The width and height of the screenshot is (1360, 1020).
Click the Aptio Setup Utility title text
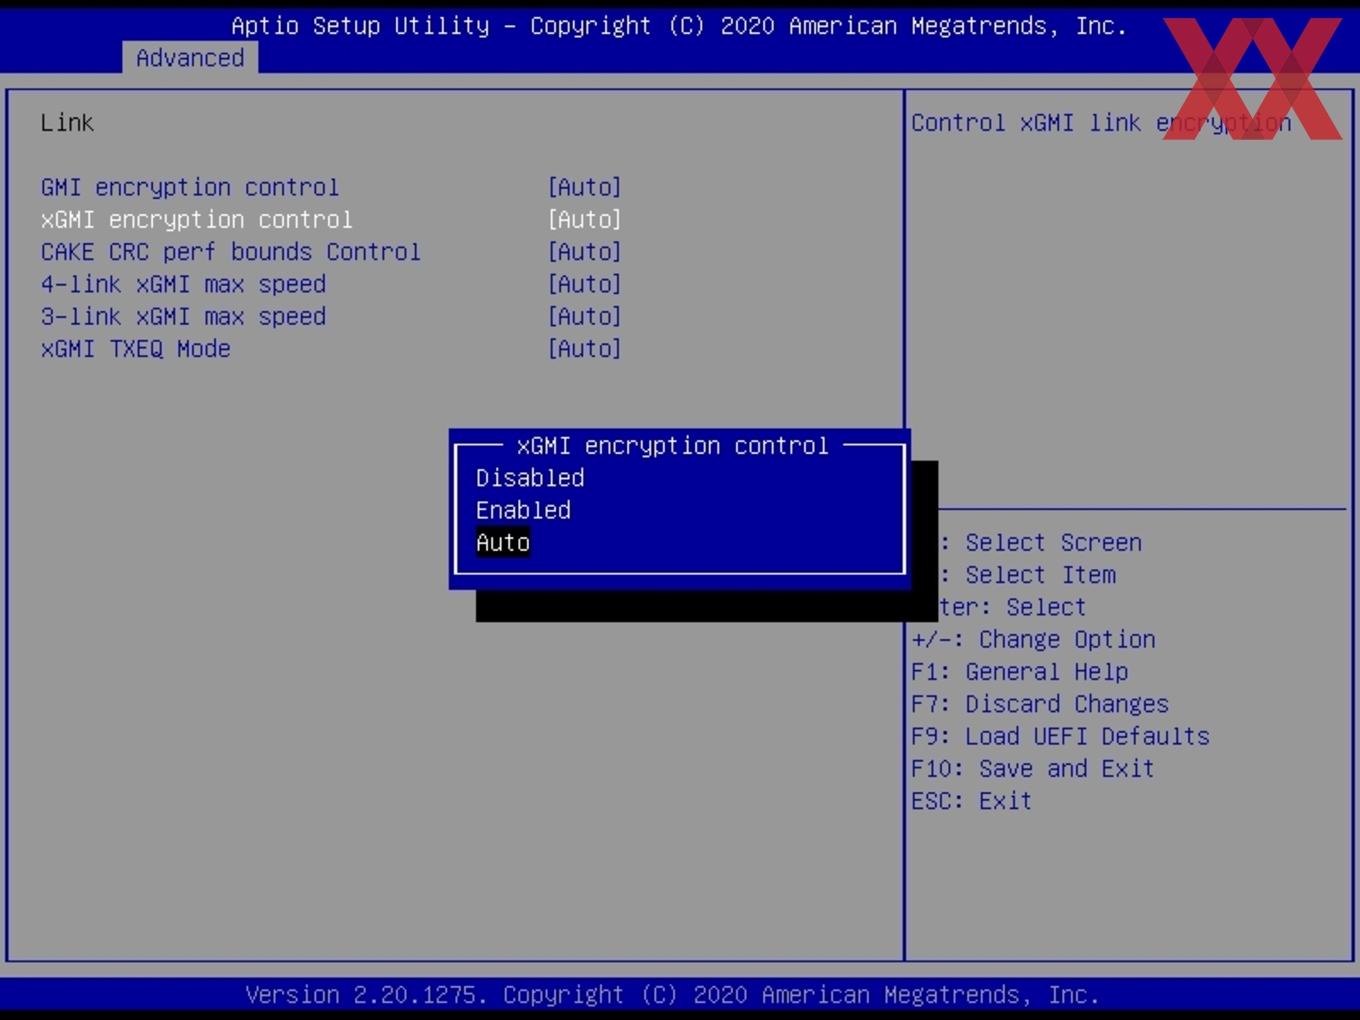pyautogui.click(x=679, y=26)
